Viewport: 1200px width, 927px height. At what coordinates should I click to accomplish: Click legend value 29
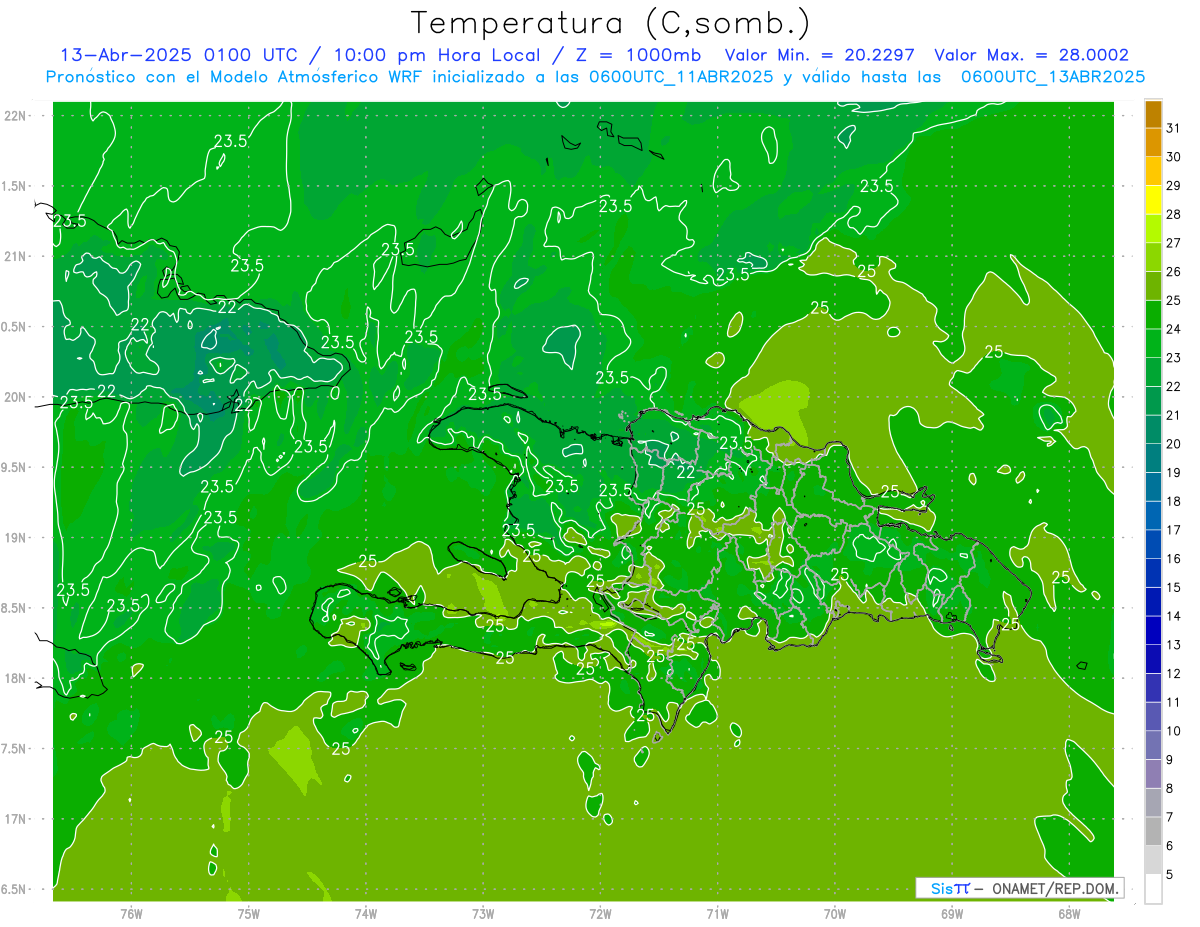[x=1174, y=186]
